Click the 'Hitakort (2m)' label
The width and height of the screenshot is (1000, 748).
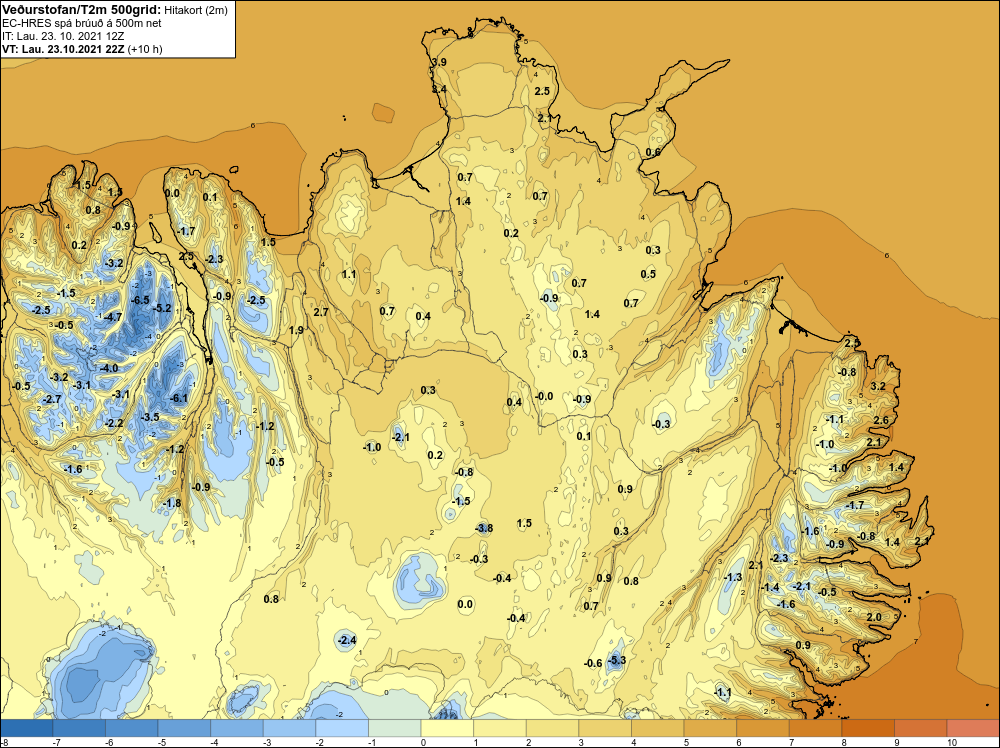tap(195, 10)
